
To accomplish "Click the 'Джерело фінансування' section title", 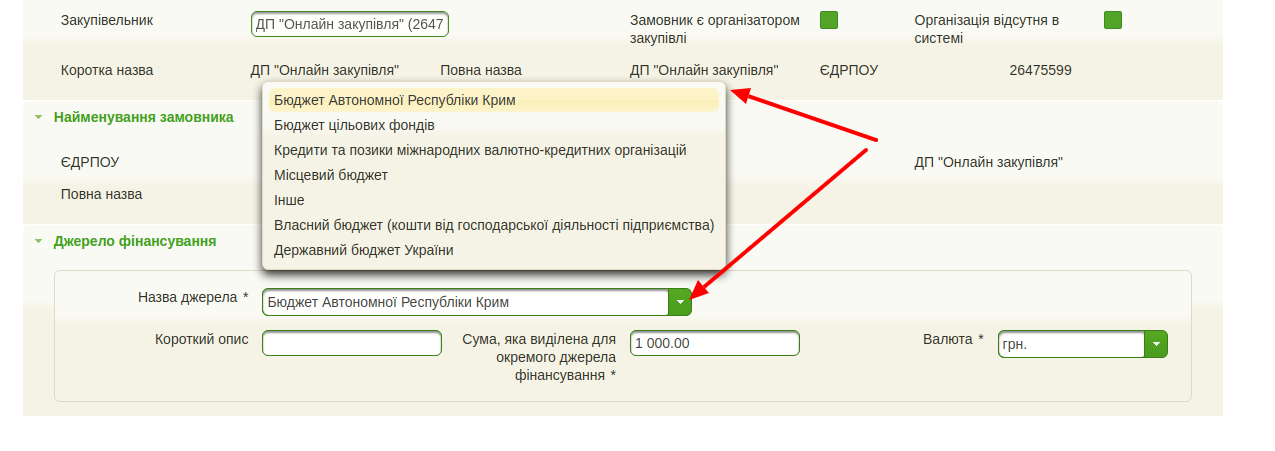I will (x=135, y=241).
